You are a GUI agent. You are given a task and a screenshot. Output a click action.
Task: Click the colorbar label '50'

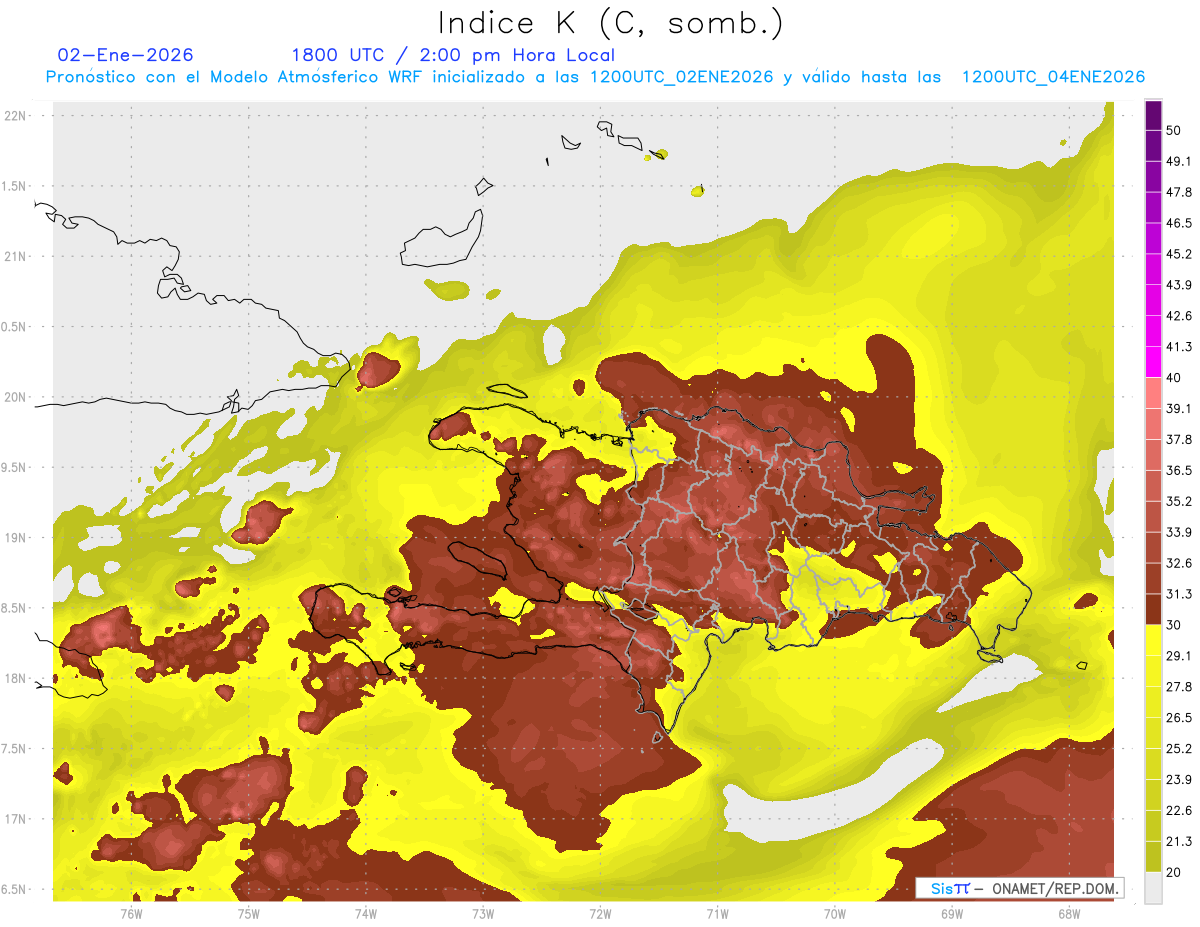tap(1174, 131)
